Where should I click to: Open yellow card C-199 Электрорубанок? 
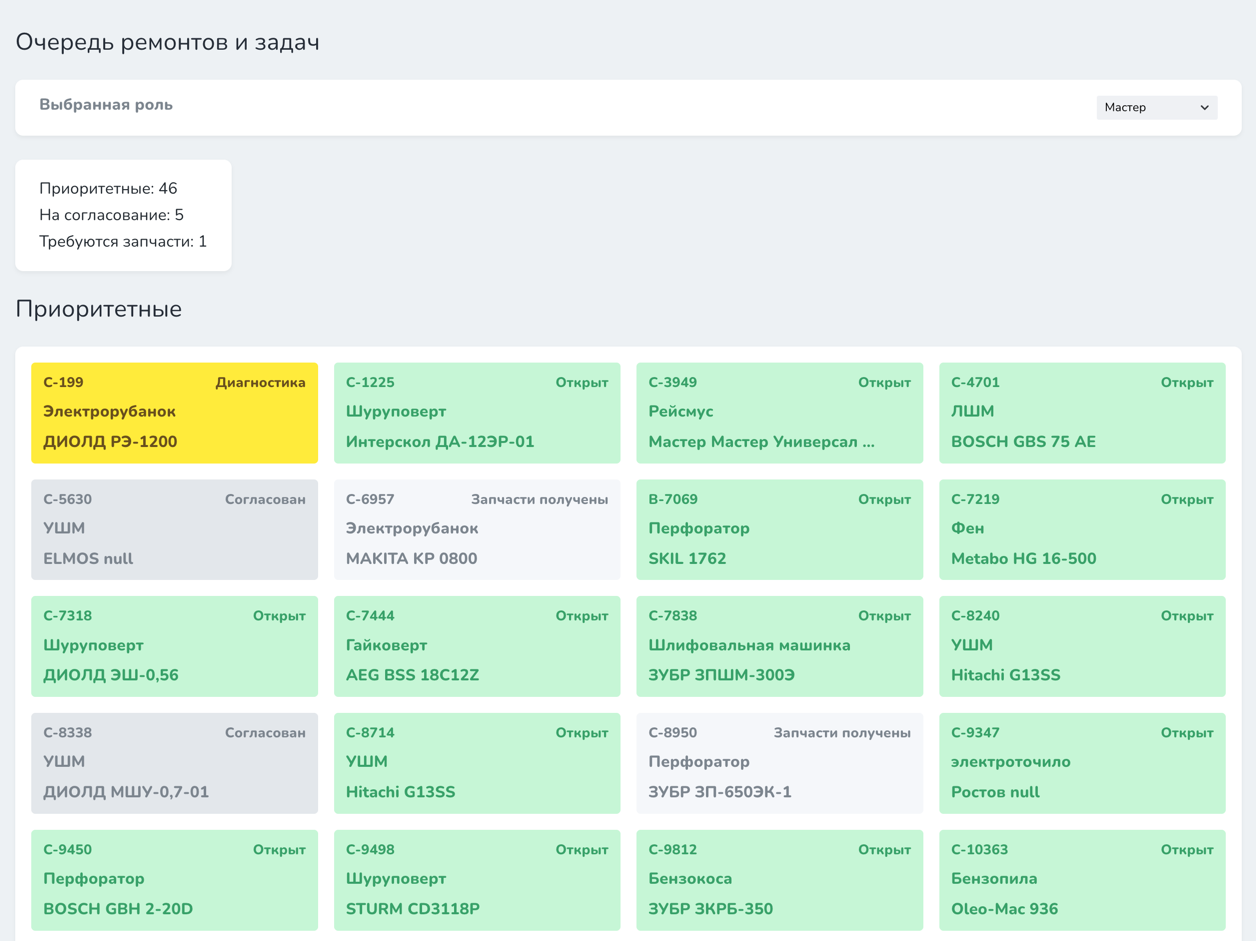174,413
